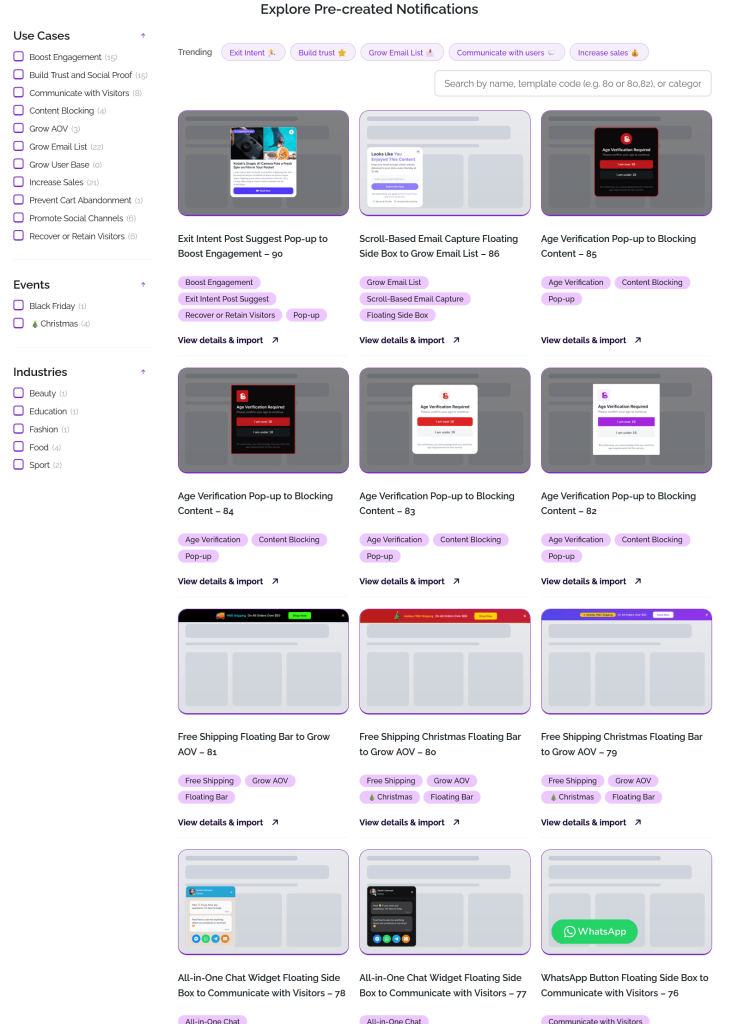Viewport: 738px width, 1024px height.
Task: Select the Increase sales trending chip
Action: (x=609, y=52)
